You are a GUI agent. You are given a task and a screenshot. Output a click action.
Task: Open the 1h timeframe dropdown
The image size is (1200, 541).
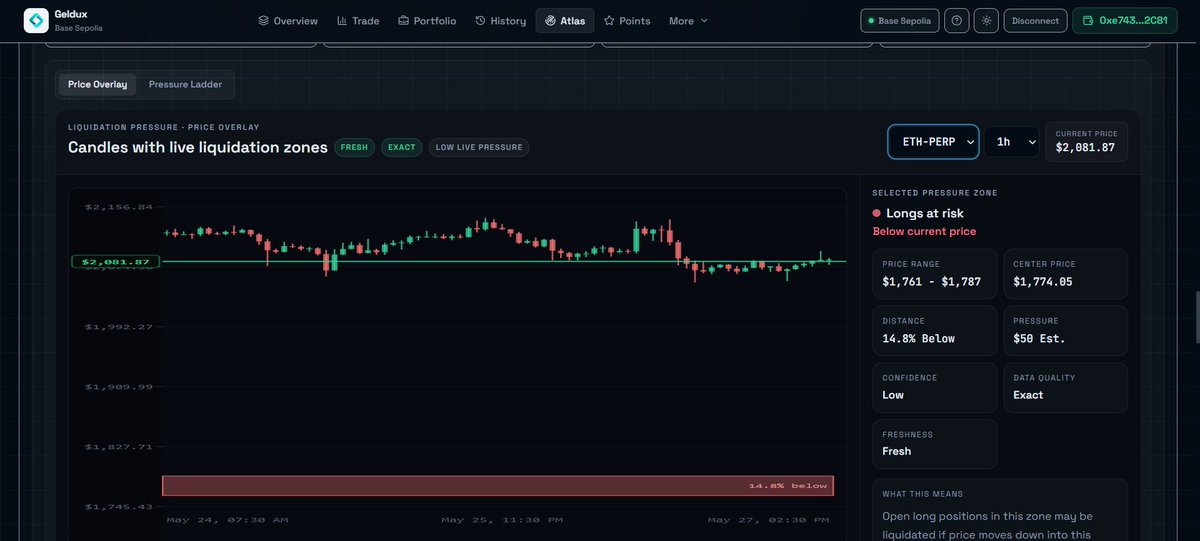tap(1011, 142)
